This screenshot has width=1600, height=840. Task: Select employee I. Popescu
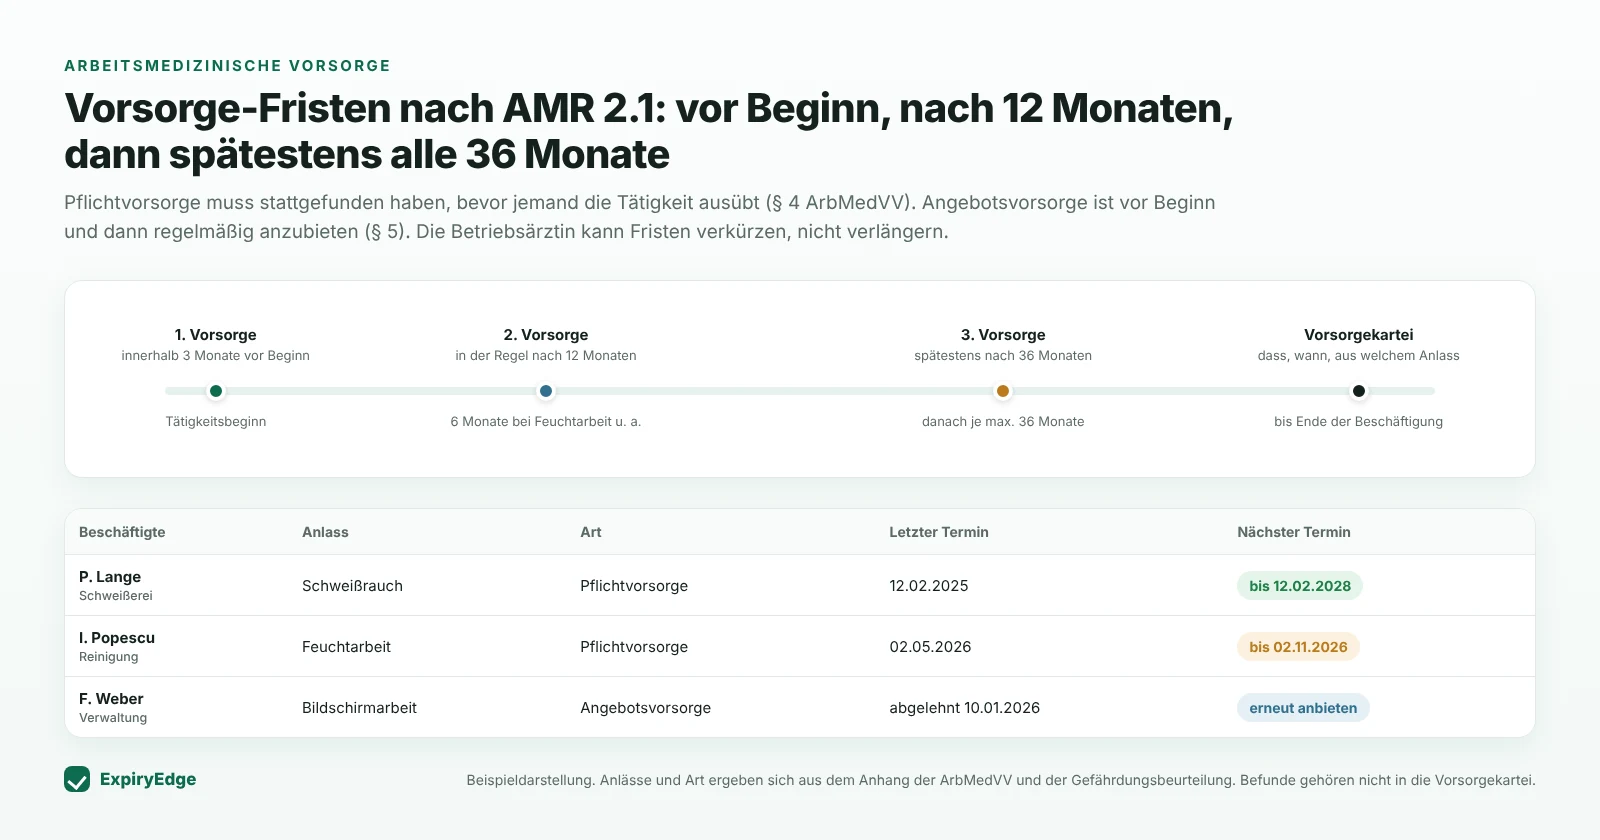(117, 638)
